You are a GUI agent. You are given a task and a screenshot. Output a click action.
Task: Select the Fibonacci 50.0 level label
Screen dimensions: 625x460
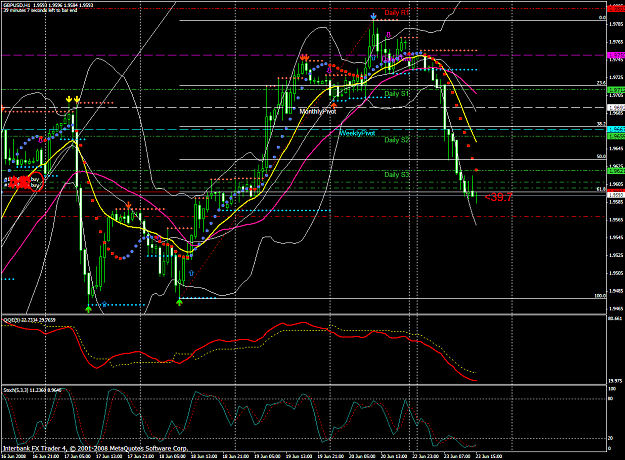tap(601, 157)
